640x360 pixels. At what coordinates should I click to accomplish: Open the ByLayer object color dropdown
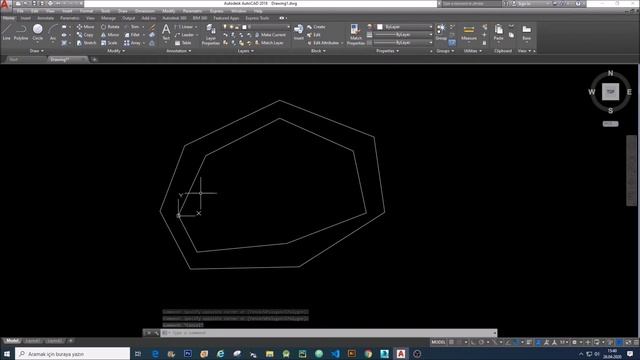[x=404, y=27]
